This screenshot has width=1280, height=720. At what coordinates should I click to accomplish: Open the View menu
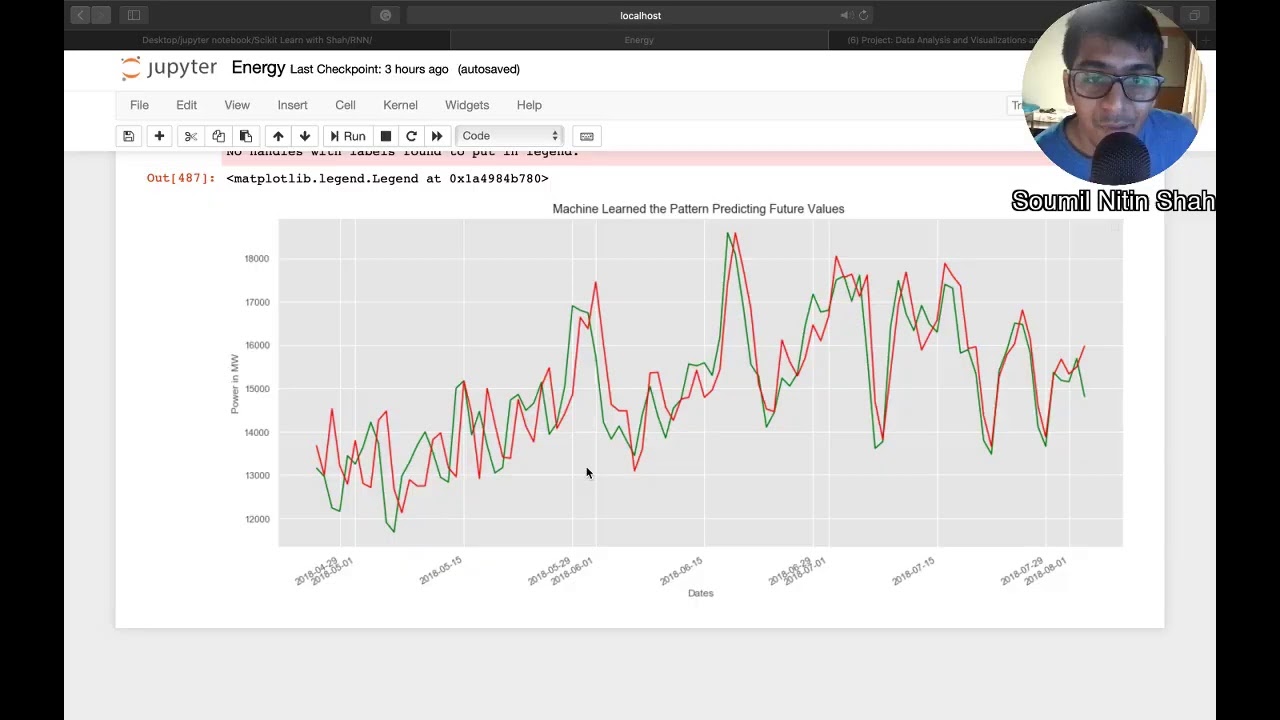[237, 105]
